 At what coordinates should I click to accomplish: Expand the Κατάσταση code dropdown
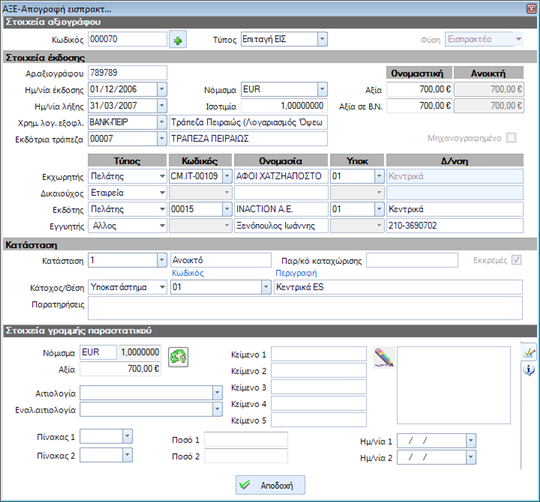(x=162, y=260)
